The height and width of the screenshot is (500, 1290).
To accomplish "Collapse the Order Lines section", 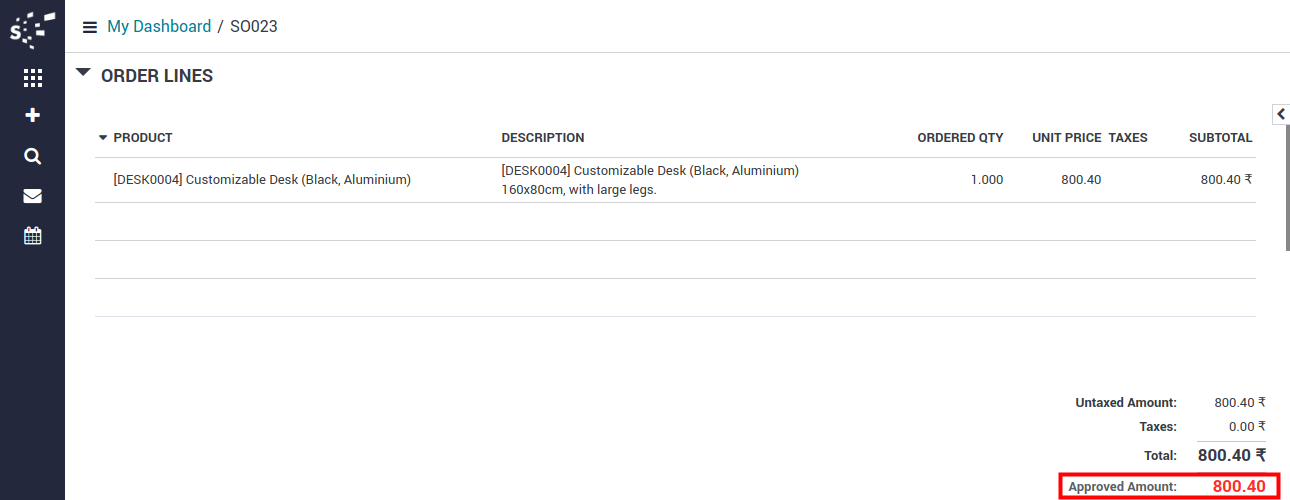I will point(83,73).
